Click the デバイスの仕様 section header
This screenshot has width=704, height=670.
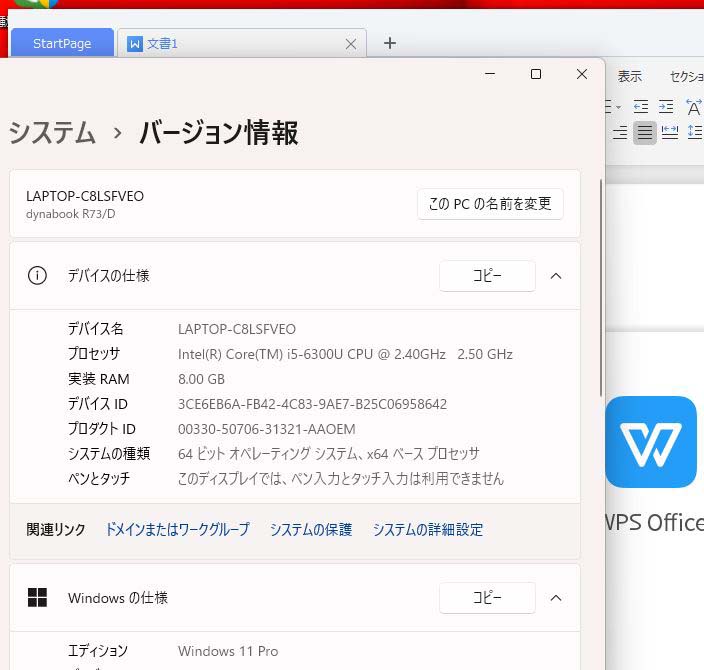pyautogui.click(x=295, y=276)
